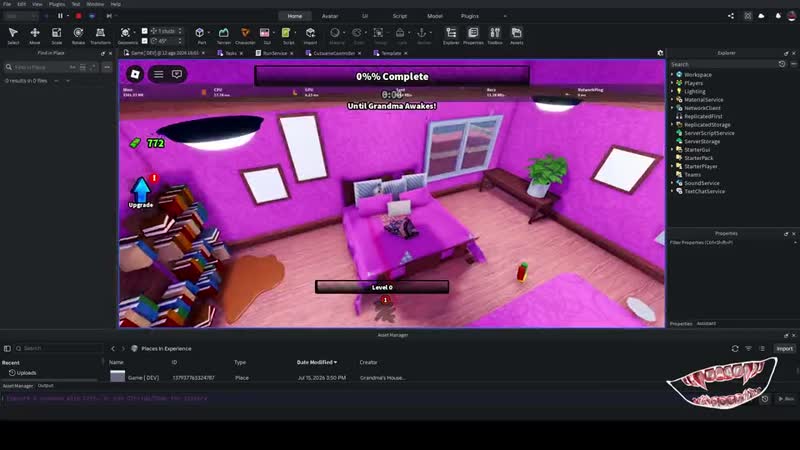Open the Character tool
This screenshot has height=450, width=800.
[245, 34]
